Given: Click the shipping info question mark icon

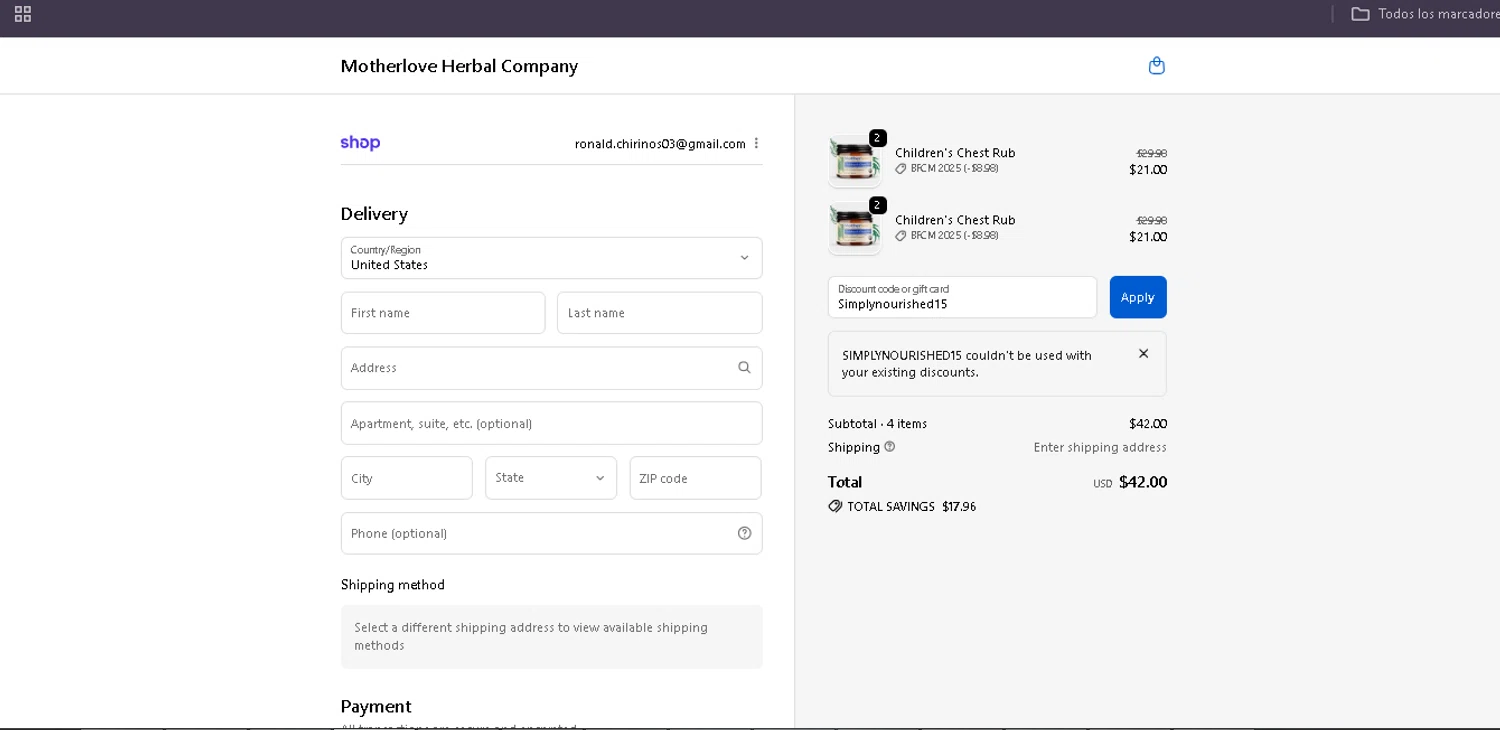Looking at the screenshot, I should 890,447.
